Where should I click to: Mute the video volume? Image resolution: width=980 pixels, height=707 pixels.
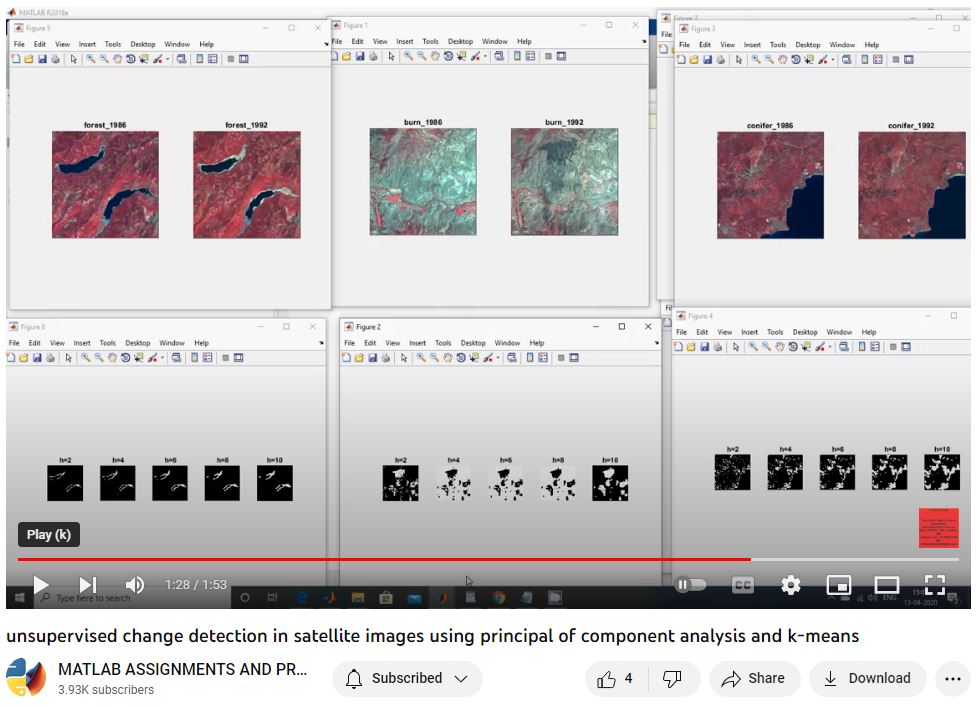pos(134,585)
